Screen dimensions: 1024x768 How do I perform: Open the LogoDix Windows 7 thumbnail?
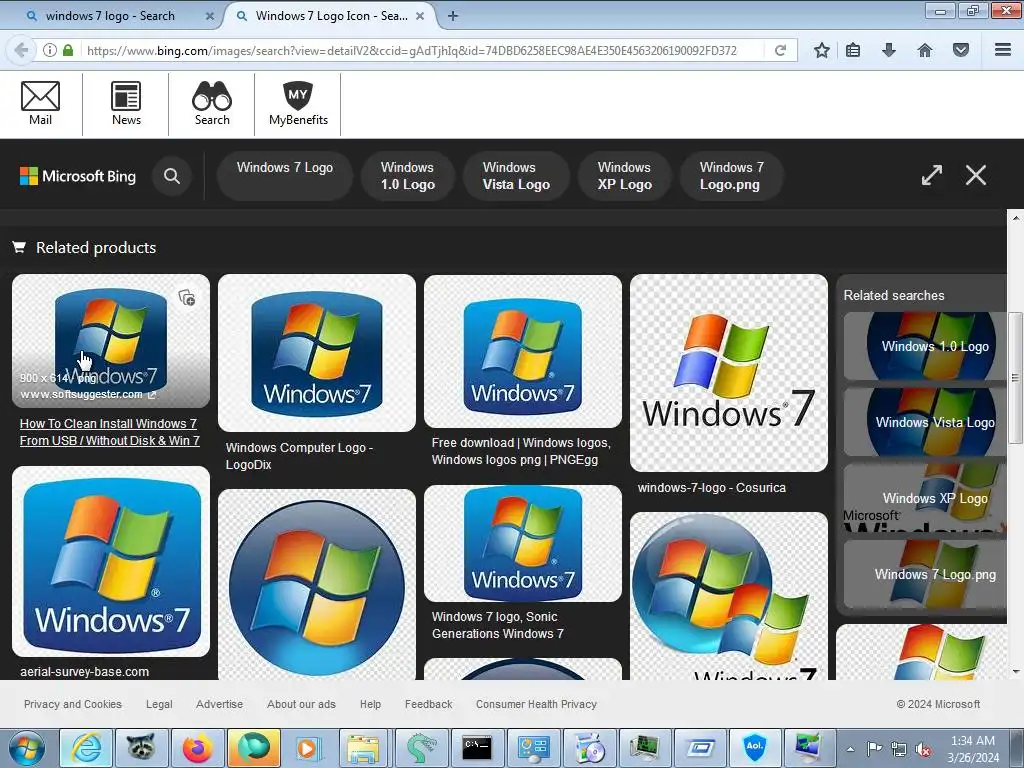point(317,353)
